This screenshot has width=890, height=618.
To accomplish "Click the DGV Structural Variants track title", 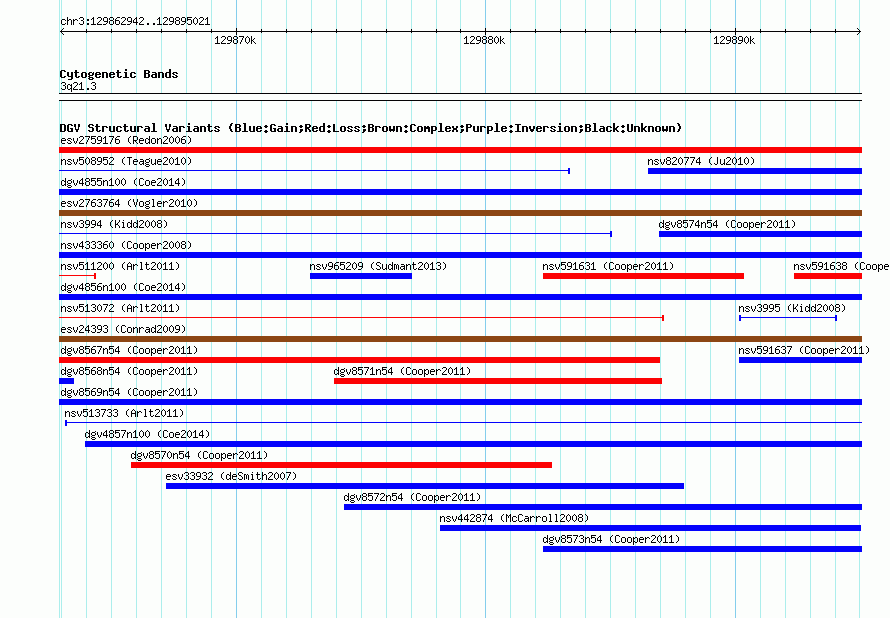I will [x=371, y=128].
